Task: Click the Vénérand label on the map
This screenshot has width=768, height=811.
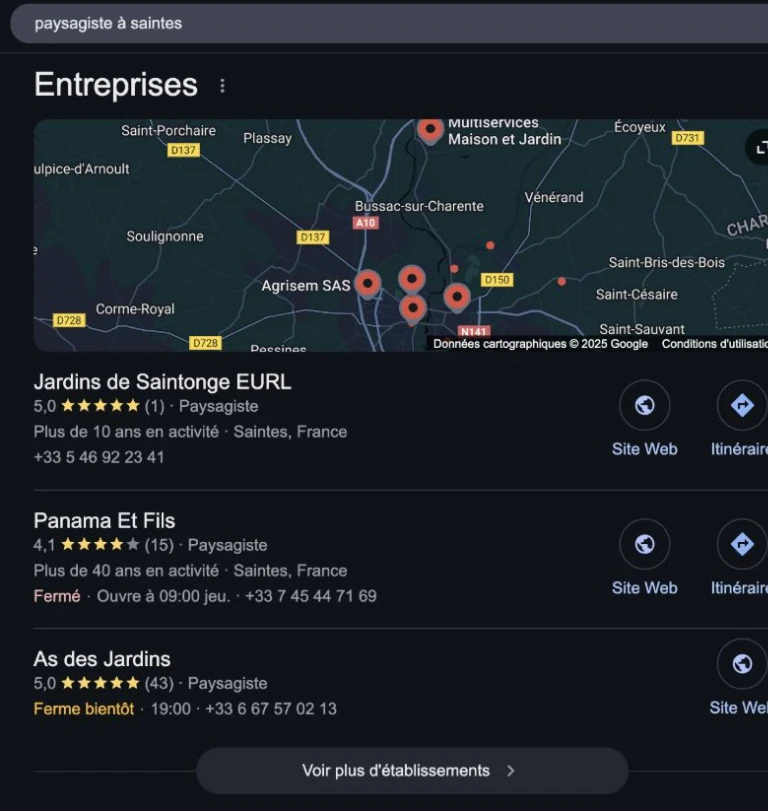Action: 554,198
